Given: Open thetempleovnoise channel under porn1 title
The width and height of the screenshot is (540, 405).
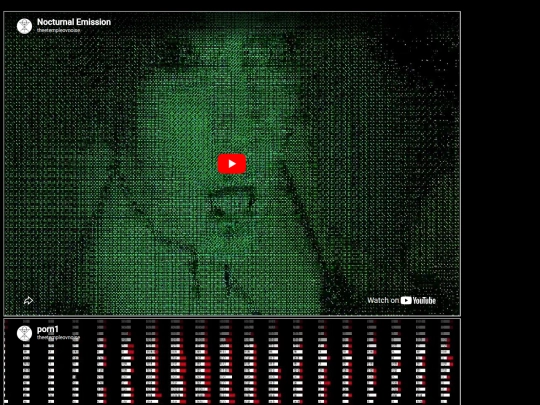Looking at the screenshot, I should [59, 338].
